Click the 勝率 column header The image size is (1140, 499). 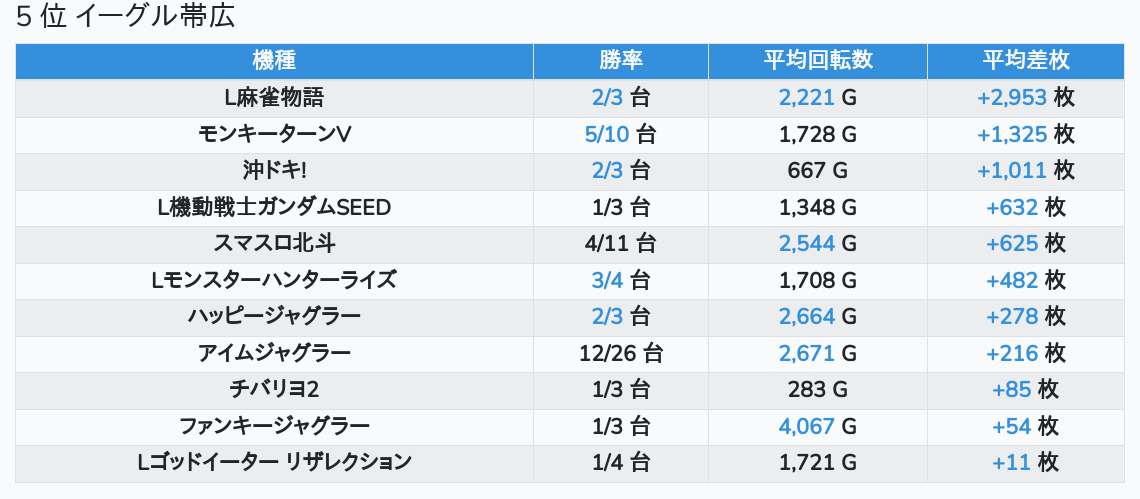coord(621,61)
